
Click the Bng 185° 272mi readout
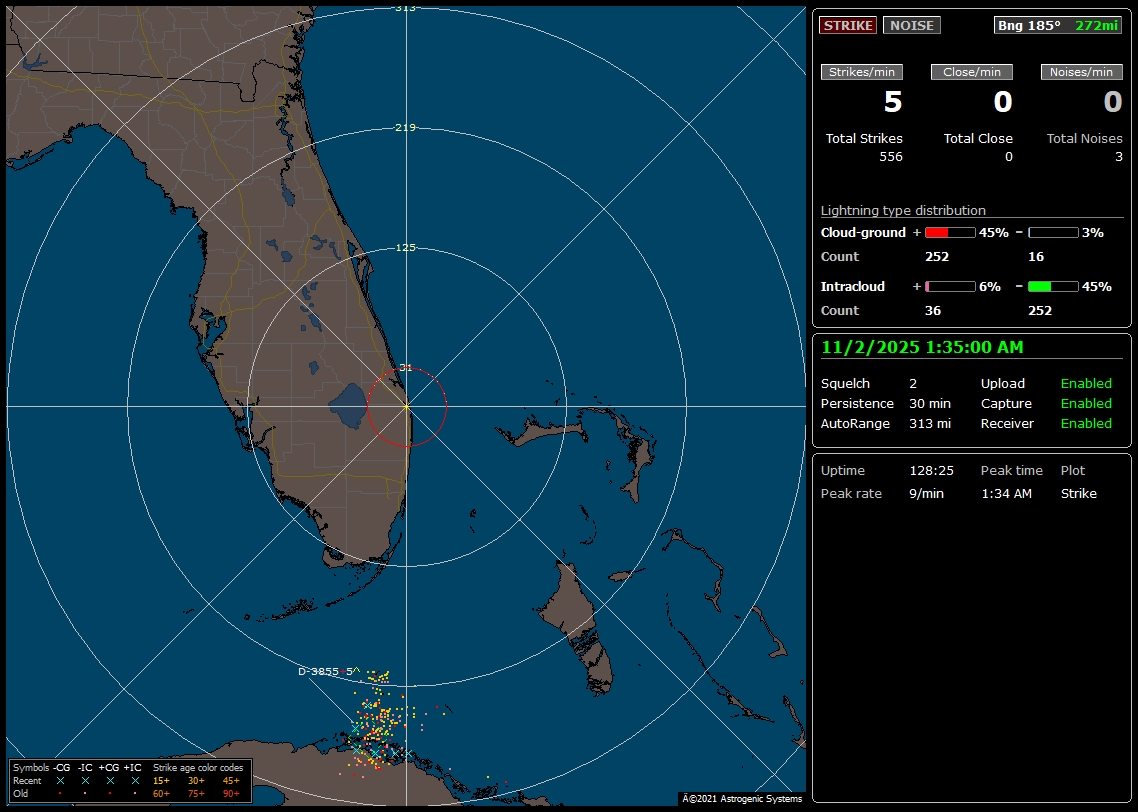point(1058,25)
